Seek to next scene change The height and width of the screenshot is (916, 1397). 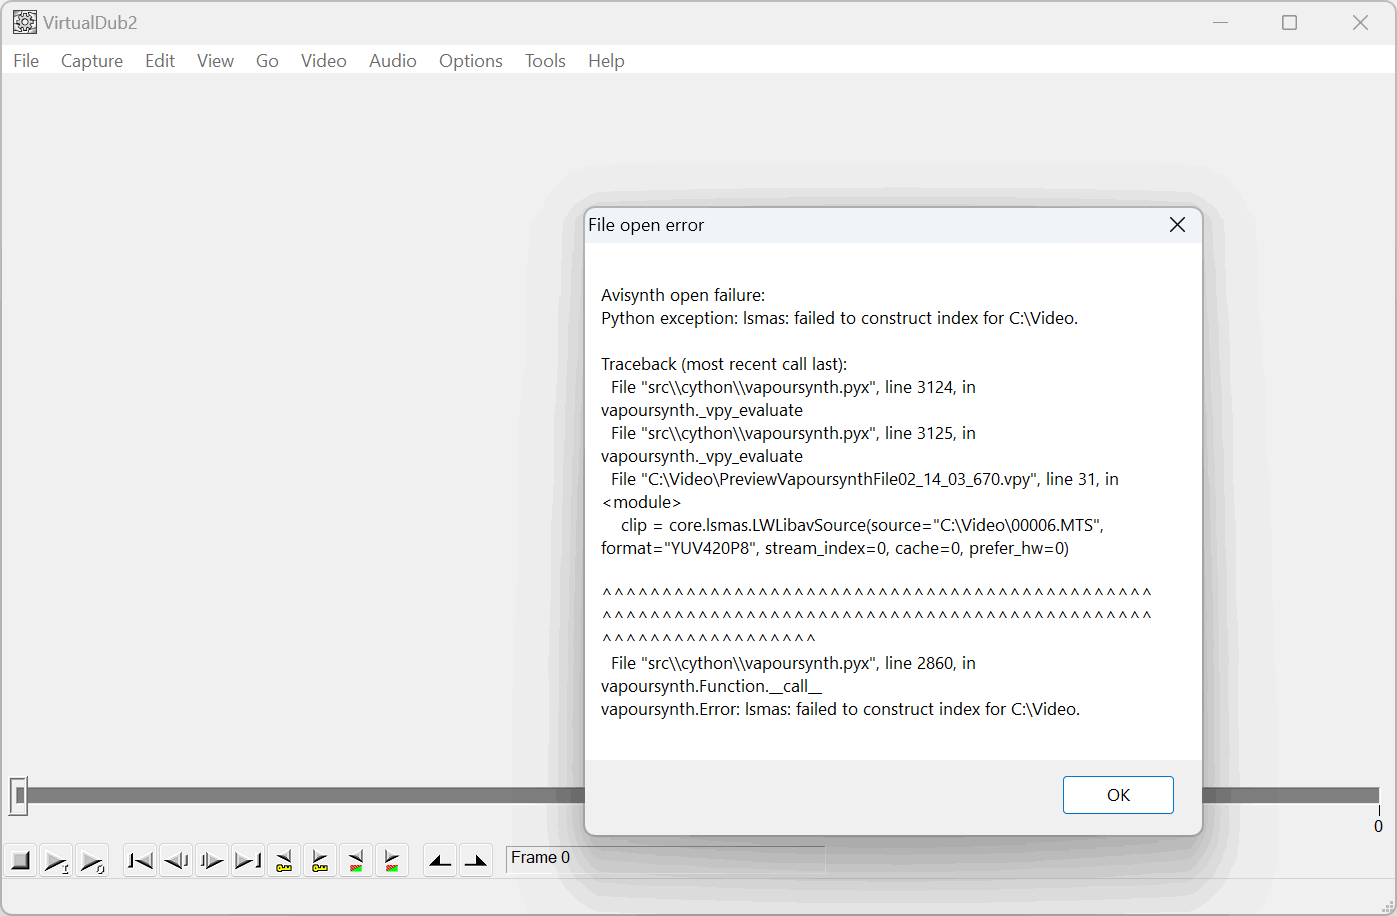coord(392,860)
